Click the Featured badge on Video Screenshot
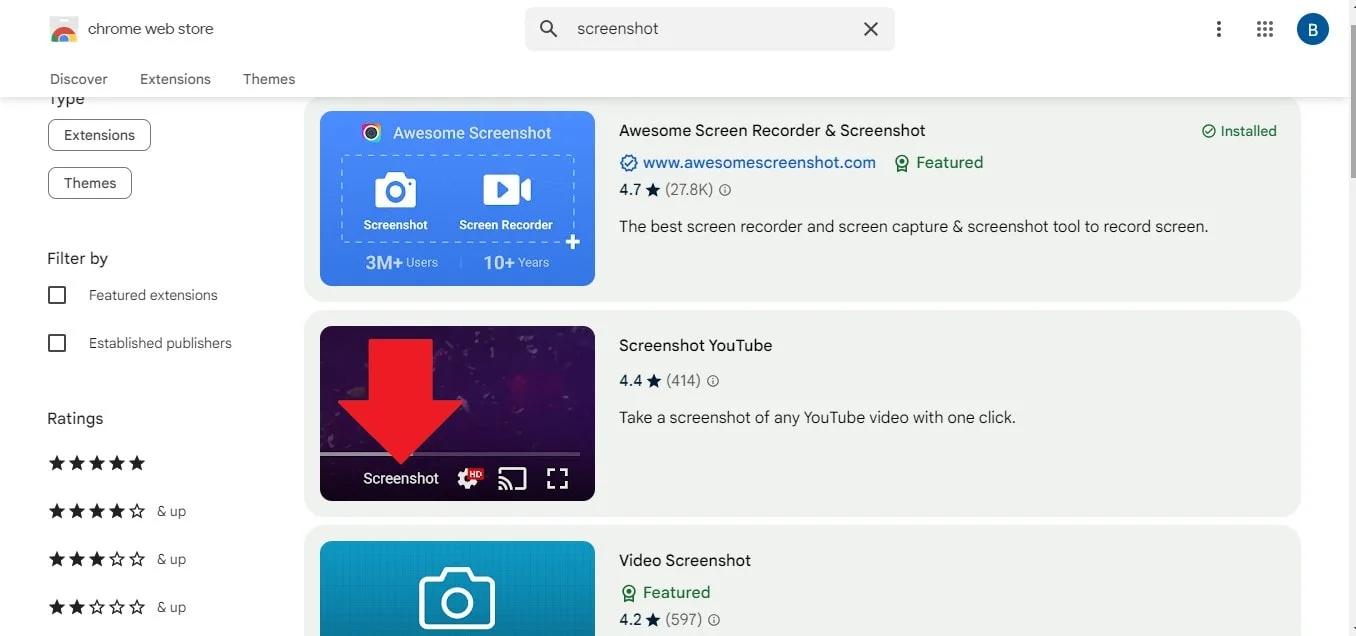1356x636 pixels. 665,592
